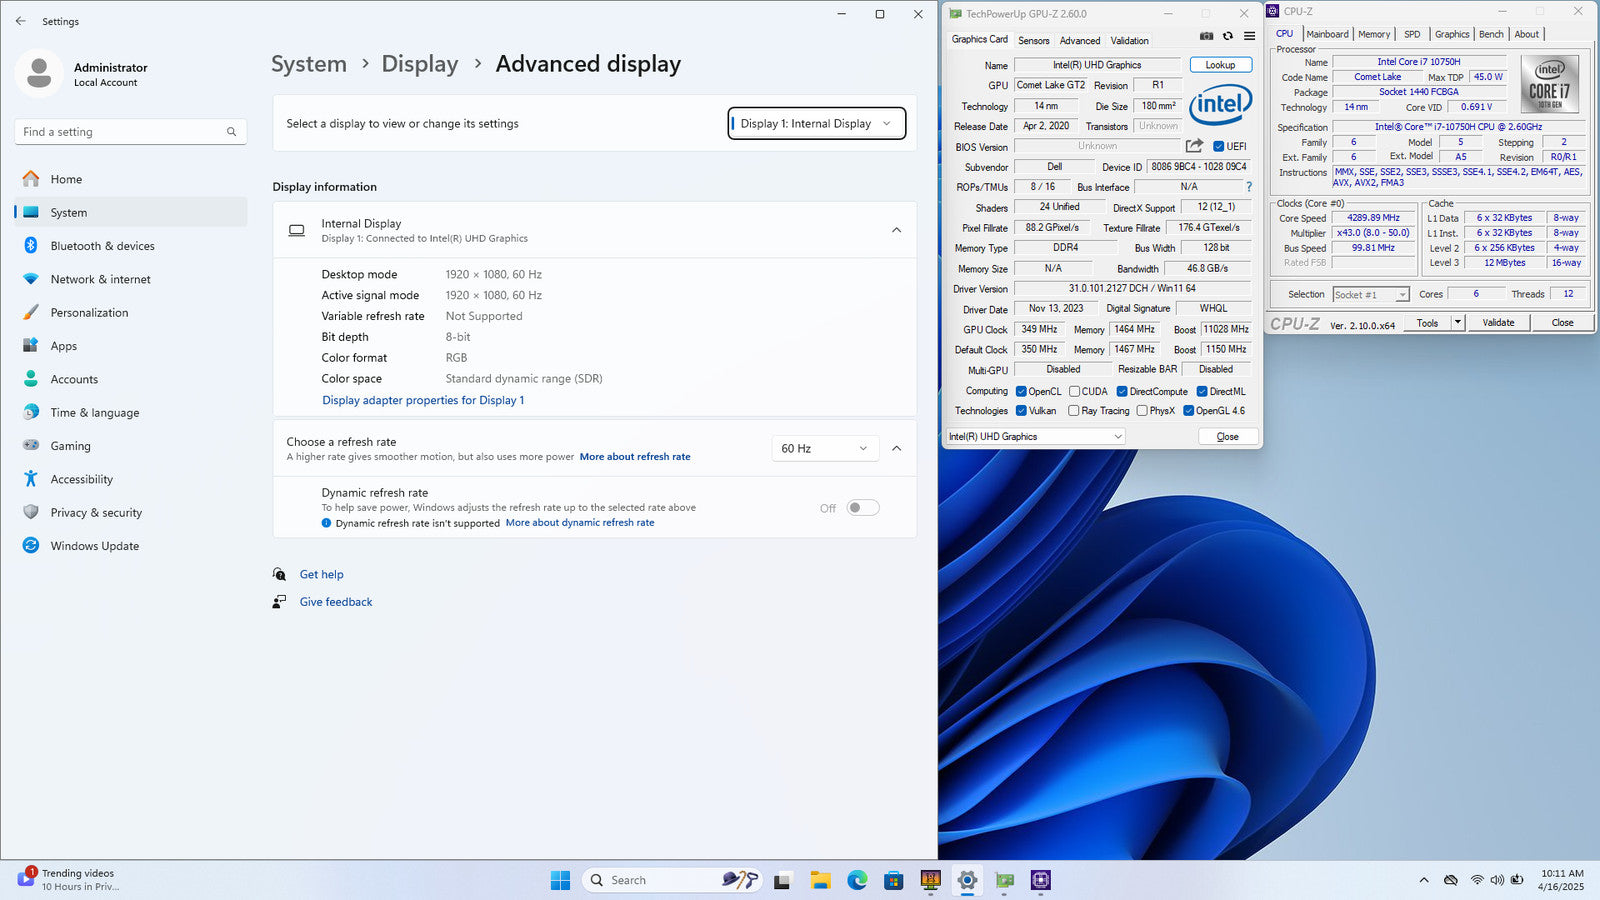
Task: Click the Tools button in CPU-Z
Action: tap(1427, 323)
